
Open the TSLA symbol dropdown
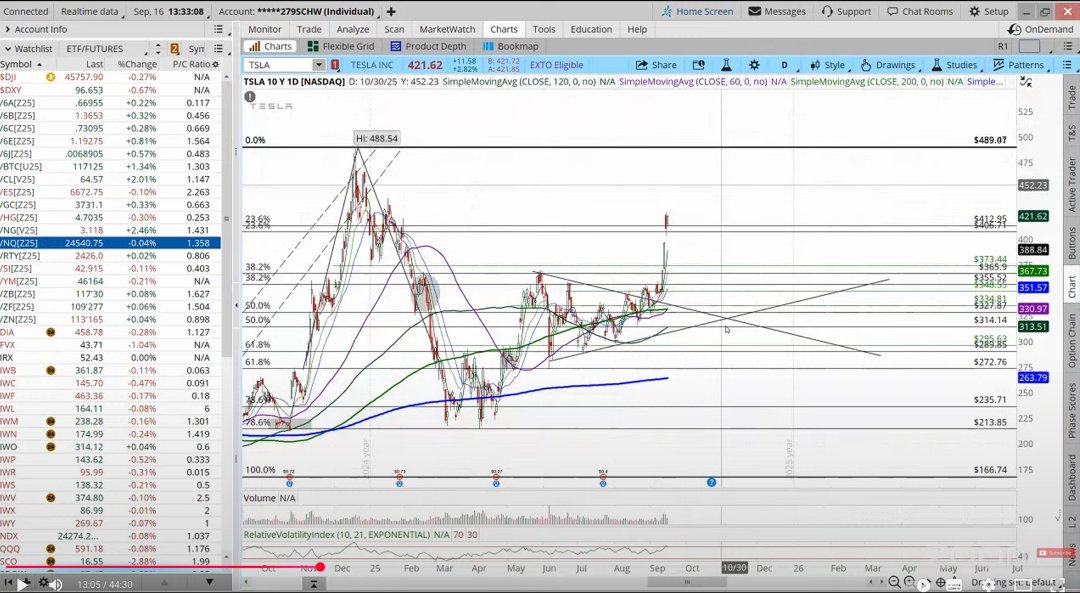[x=318, y=65]
